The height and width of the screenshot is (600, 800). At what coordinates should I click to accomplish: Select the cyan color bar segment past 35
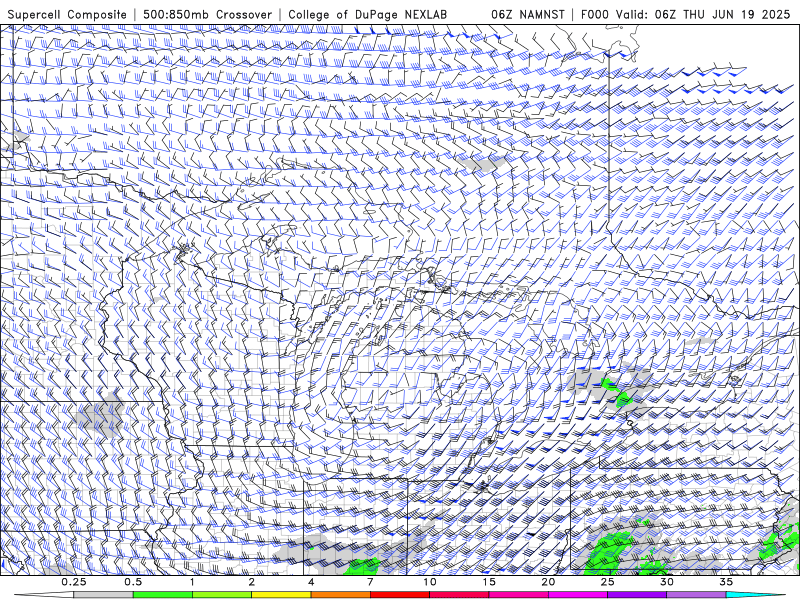755,595
